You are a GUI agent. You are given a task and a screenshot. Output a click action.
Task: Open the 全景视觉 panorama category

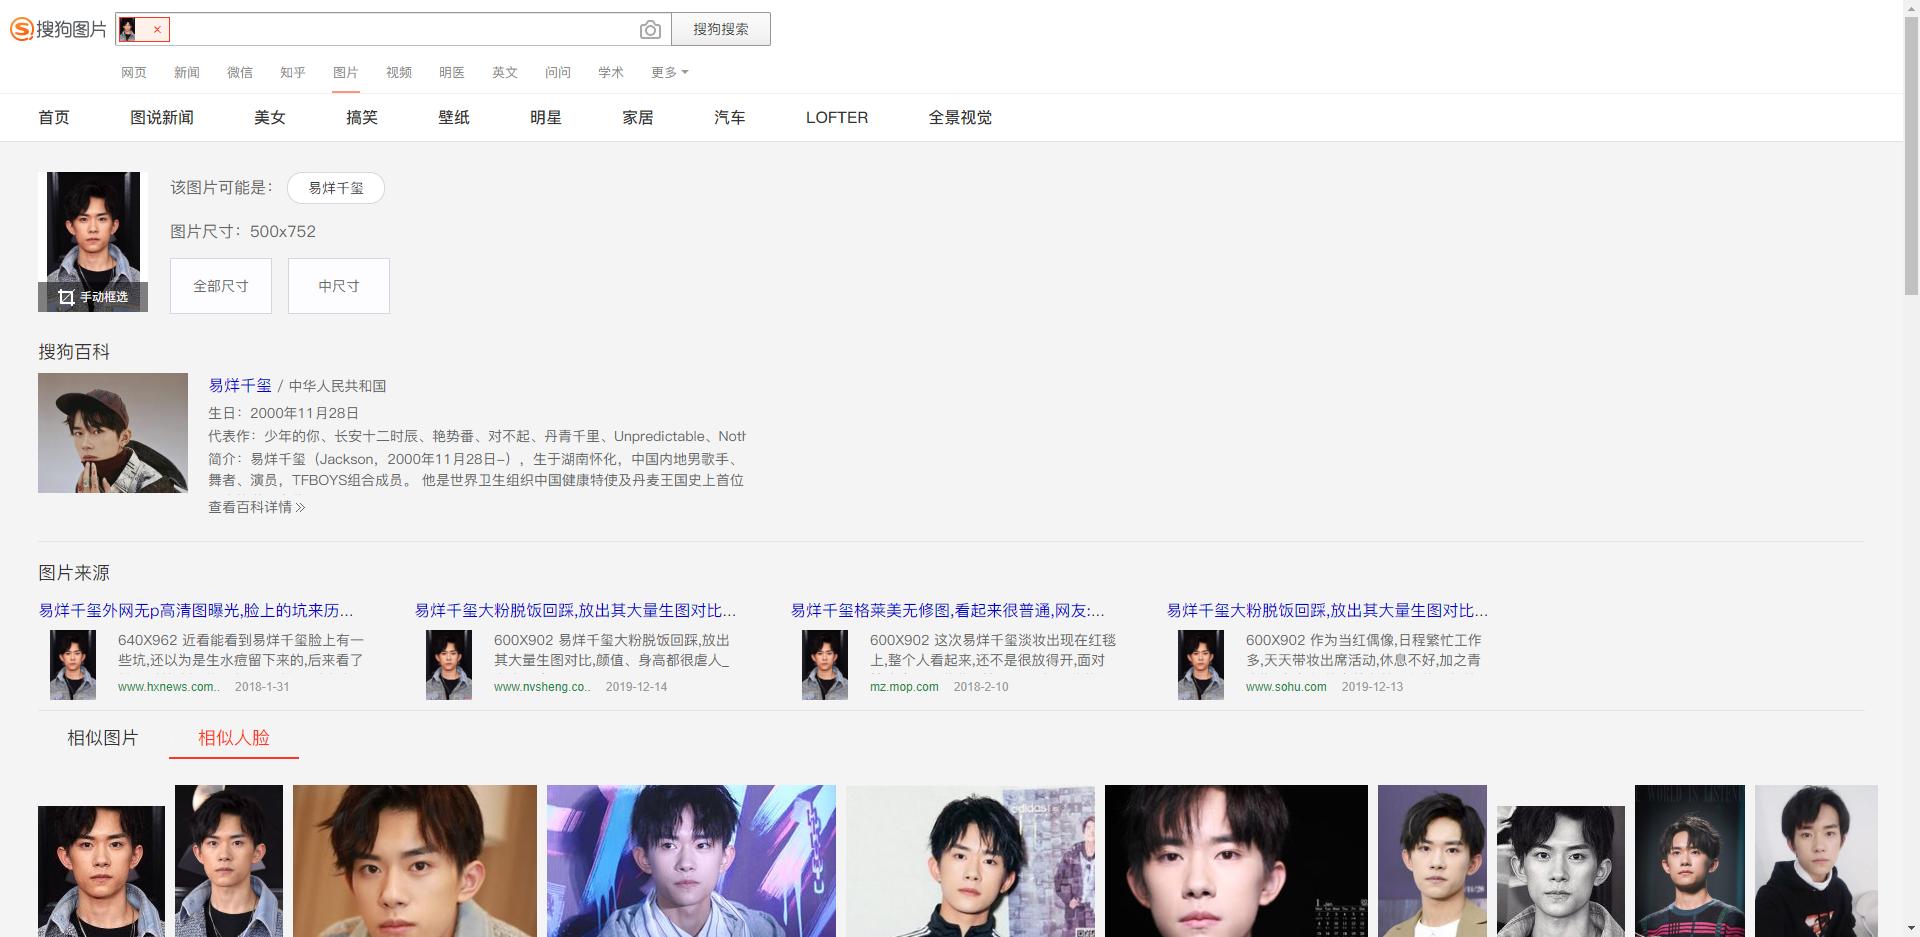coord(959,117)
